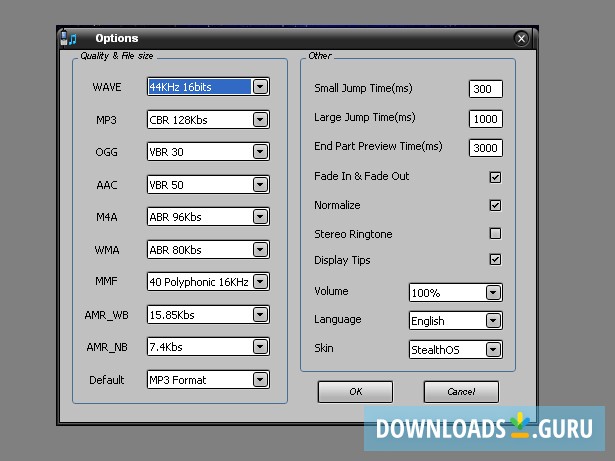Click the Stereo Ringtone label
Viewport: 615px width, 461px height.
pyautogui.click(x=353, y=234)
